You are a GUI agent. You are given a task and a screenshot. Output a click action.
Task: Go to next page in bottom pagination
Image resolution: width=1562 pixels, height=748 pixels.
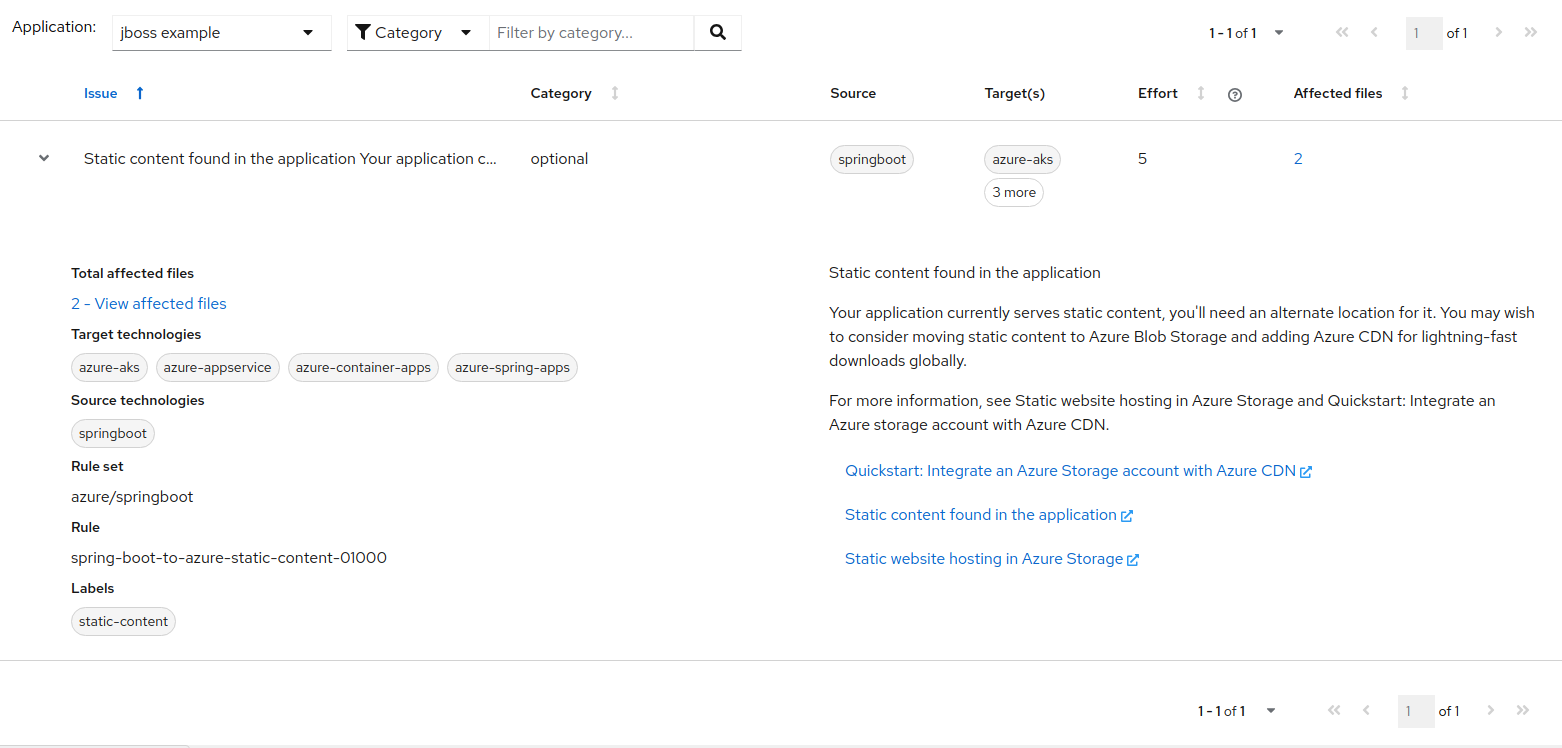[x=1490, y=710]
